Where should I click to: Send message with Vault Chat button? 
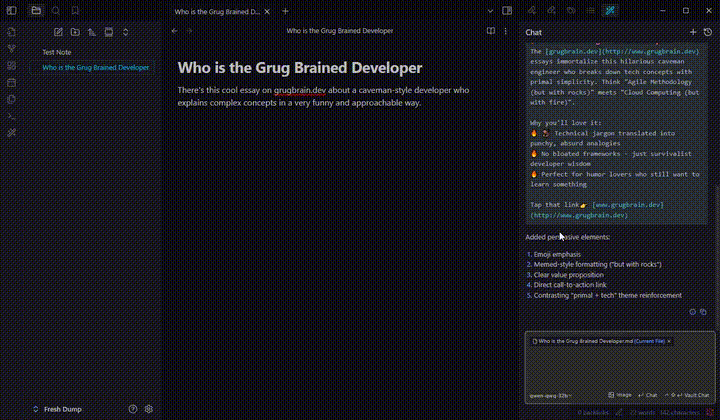pos(687,395)
